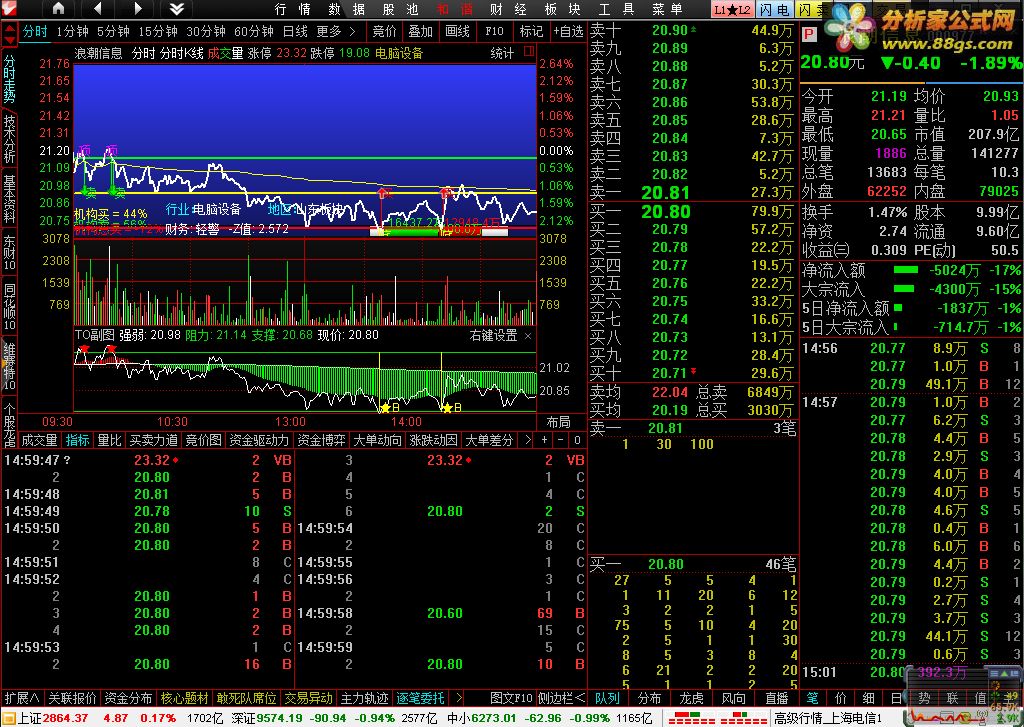Switch to the 日线 daily chart tab
The image size is (1024, 727).
(295, 31)
